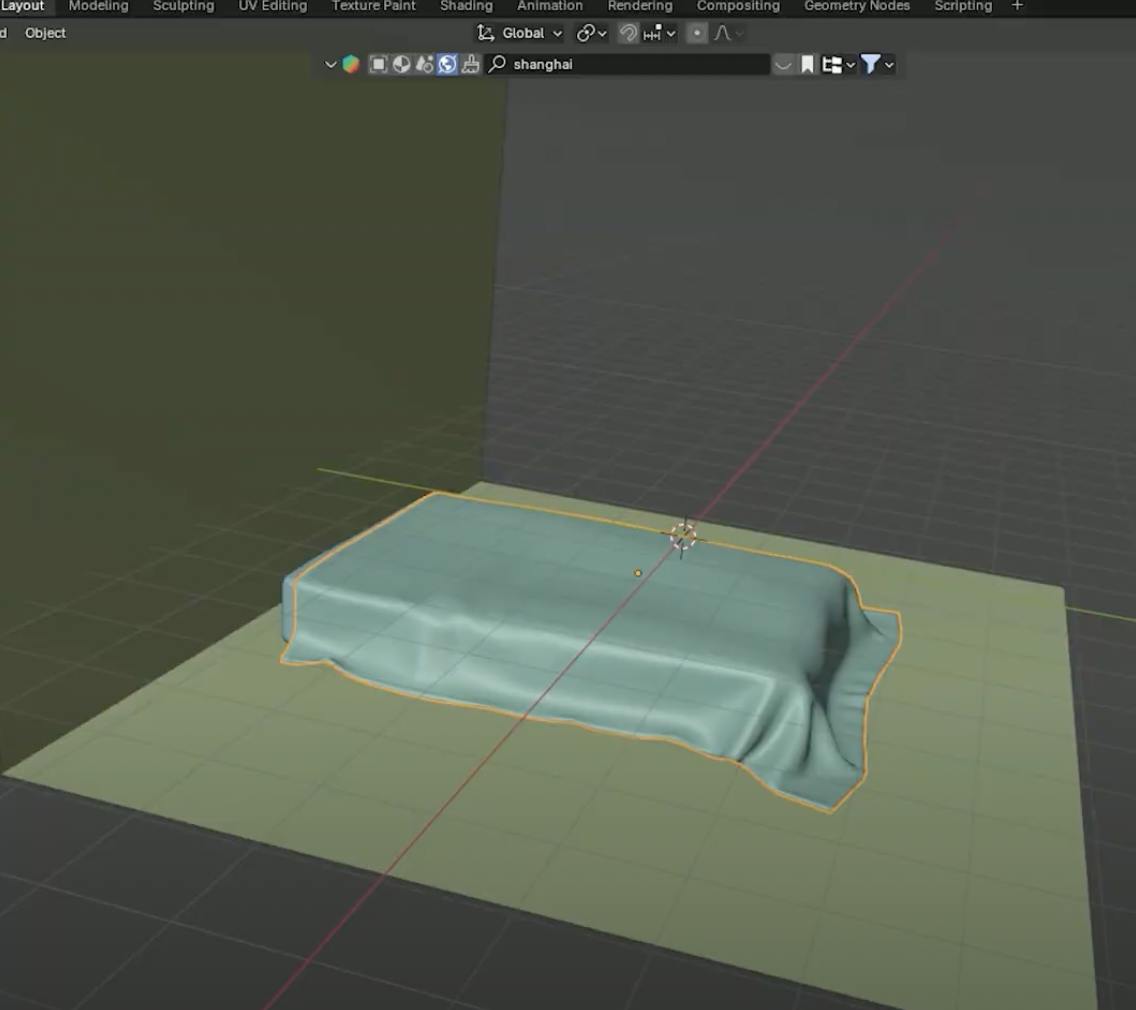Open the Object menu
This screenshot has height=1010, width=1136.
click(45, 33)
